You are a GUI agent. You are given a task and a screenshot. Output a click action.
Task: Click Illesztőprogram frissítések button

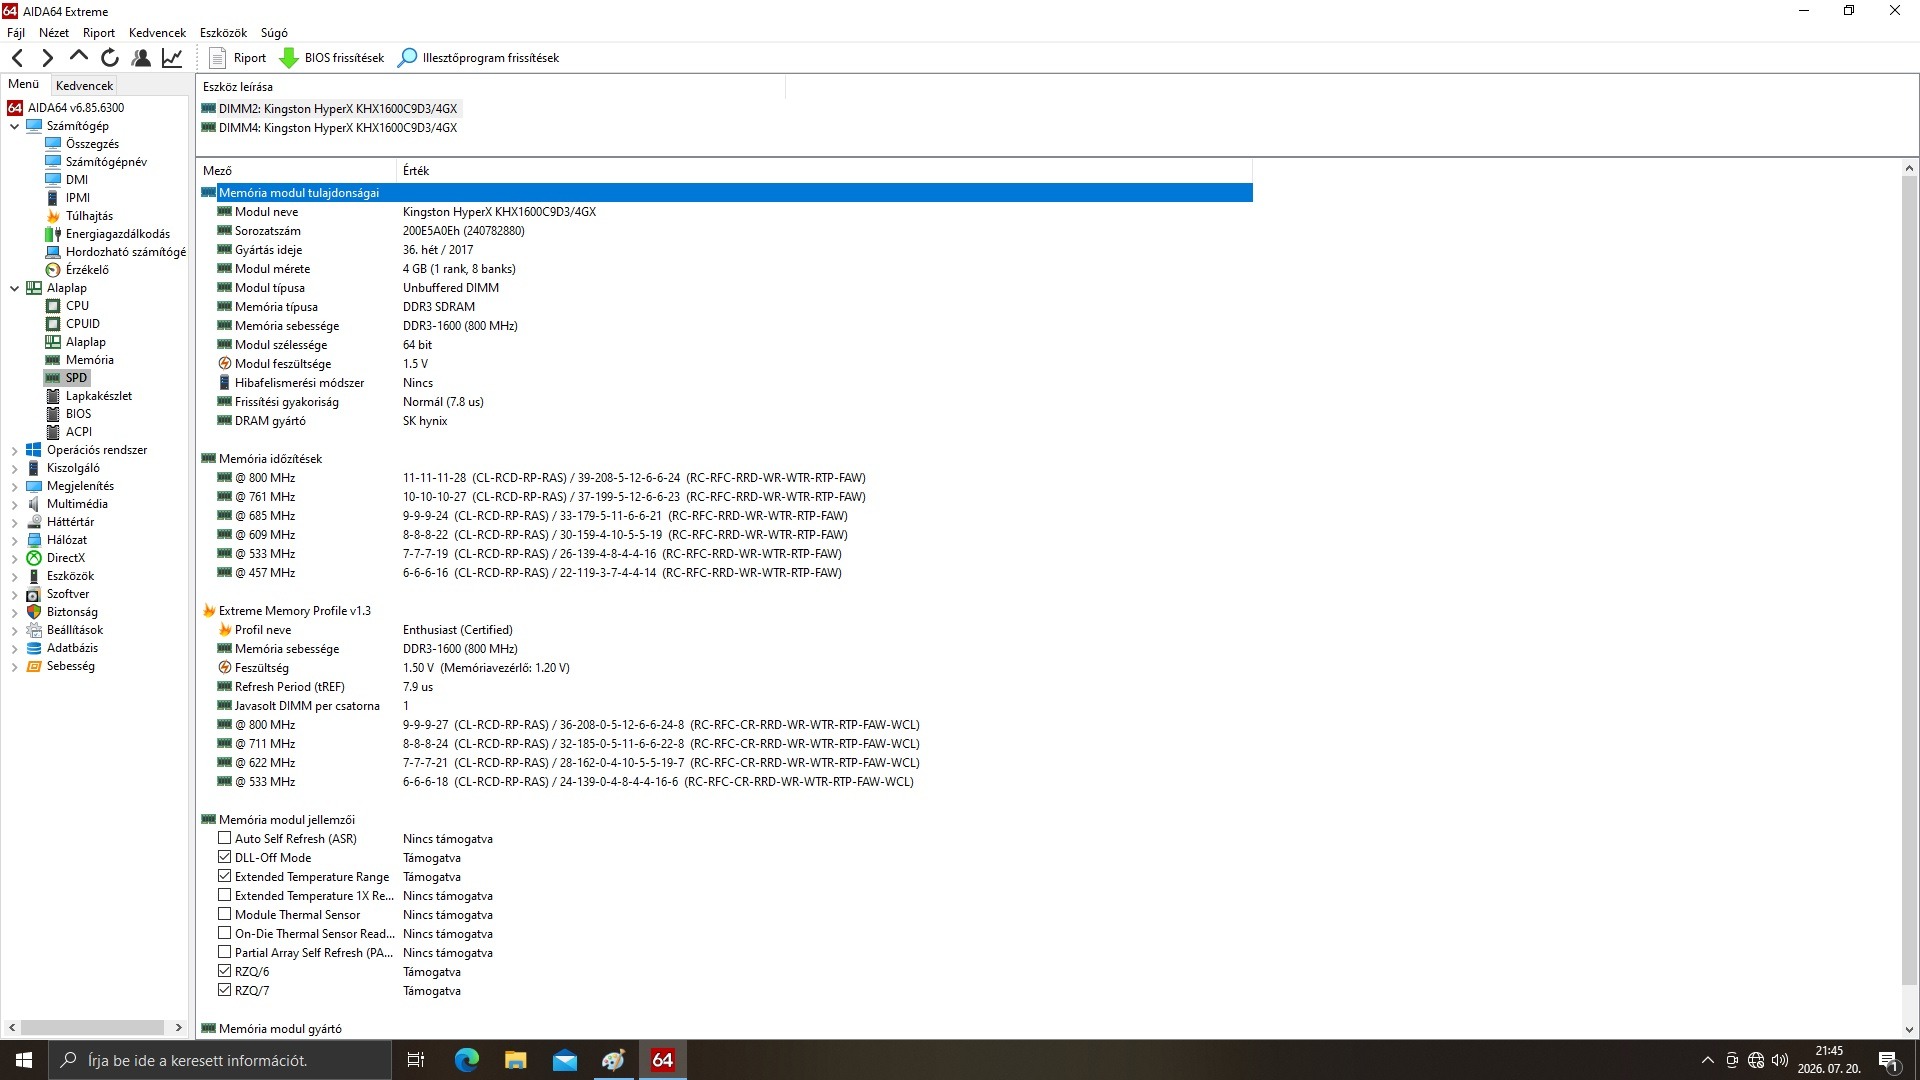coord(479,58)
